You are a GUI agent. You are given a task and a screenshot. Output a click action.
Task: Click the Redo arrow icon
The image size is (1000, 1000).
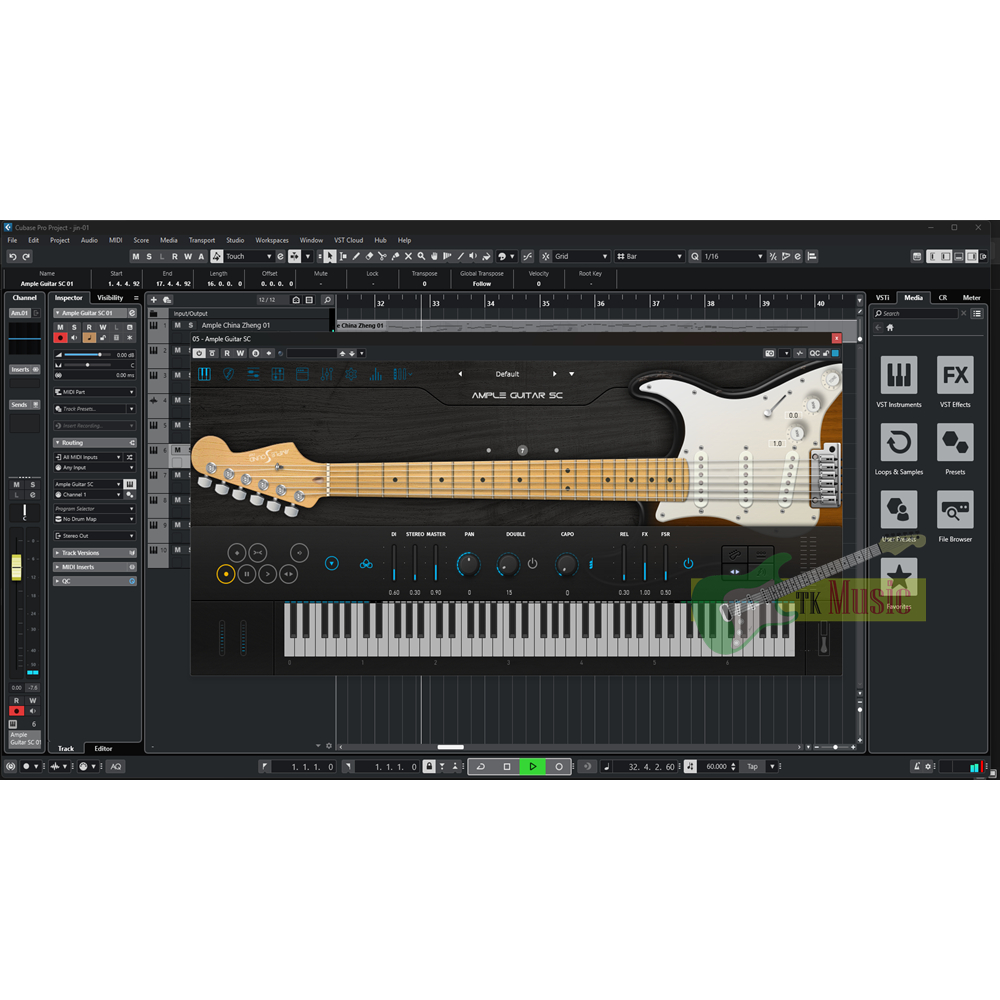(26, 256)
